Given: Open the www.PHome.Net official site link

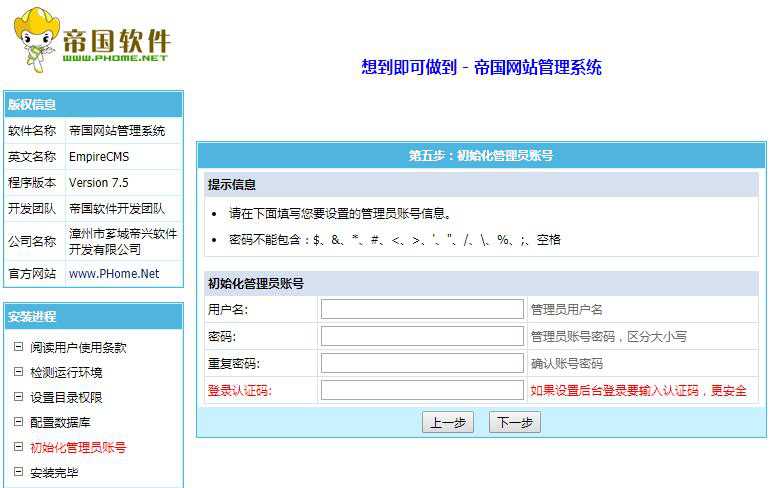Looking at the screenshot, I should [x=114, y=273].
